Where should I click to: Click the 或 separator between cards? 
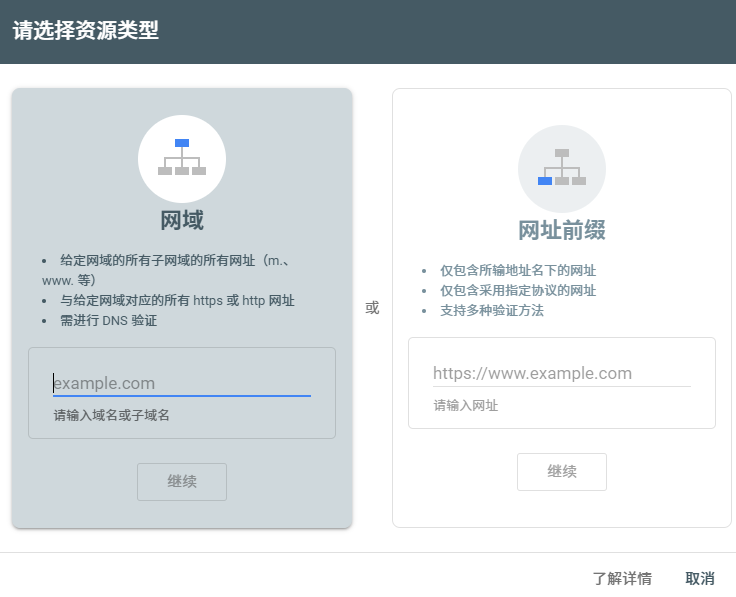372,308
